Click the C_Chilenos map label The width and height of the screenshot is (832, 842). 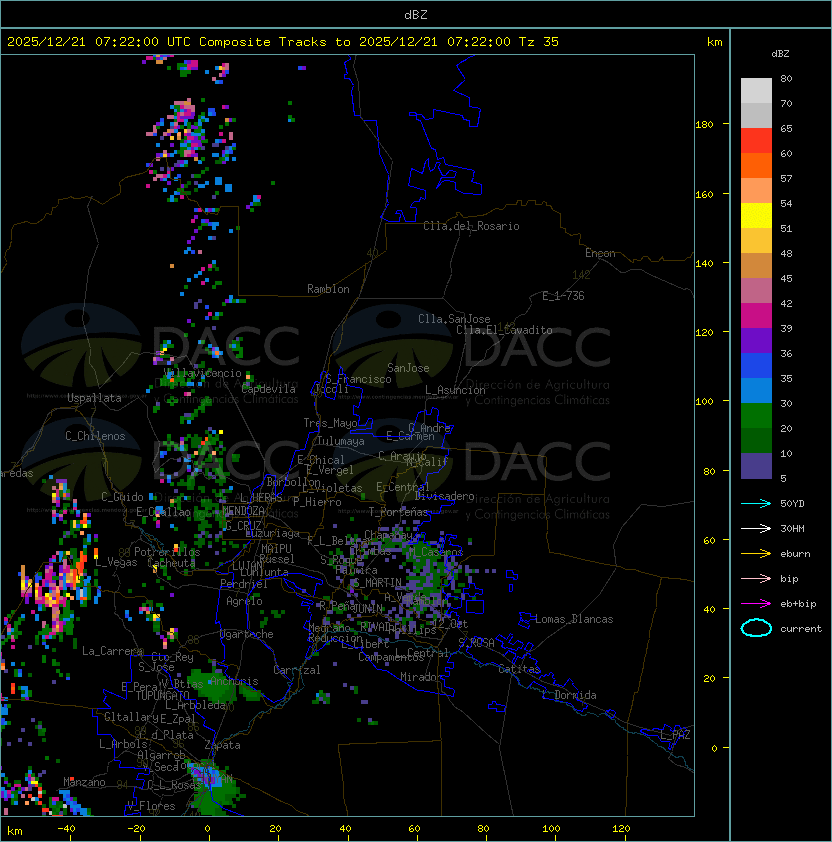pyautogui.click(x=95, y=436)
